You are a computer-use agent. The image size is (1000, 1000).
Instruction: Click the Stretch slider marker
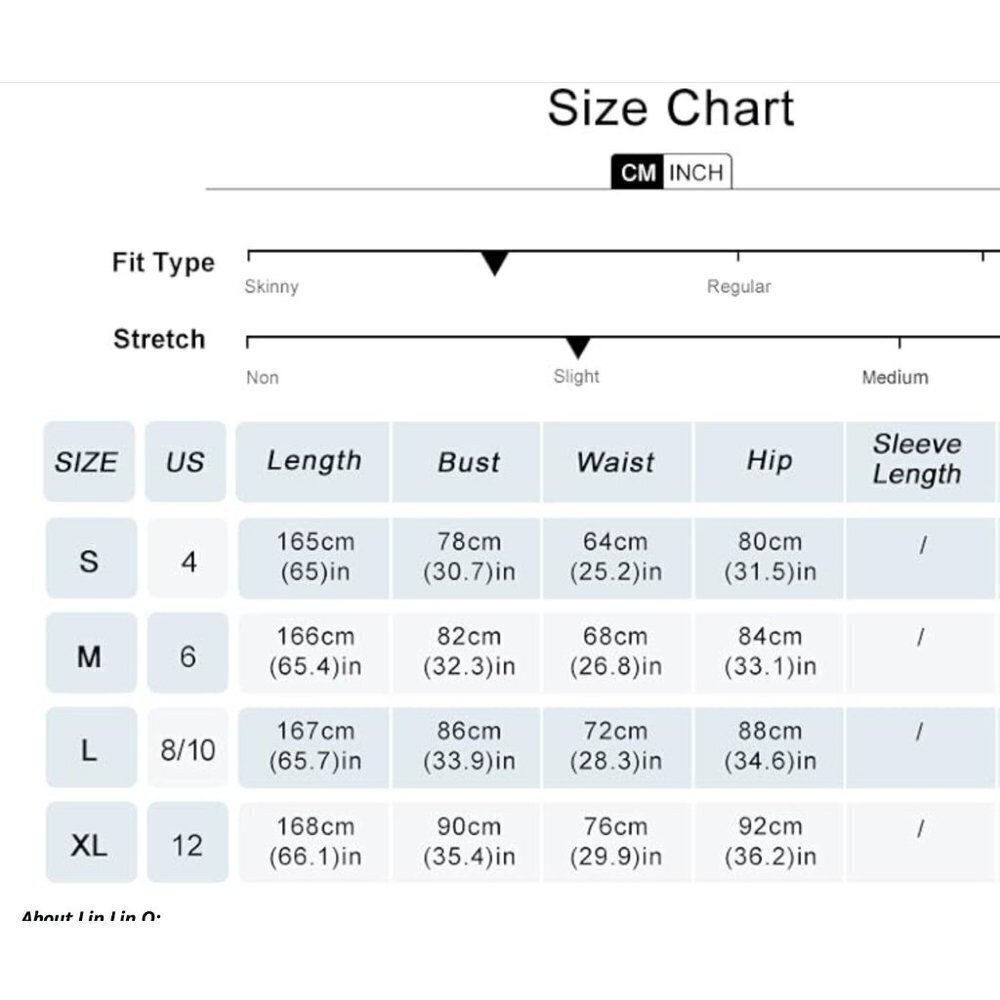(578, 348)
